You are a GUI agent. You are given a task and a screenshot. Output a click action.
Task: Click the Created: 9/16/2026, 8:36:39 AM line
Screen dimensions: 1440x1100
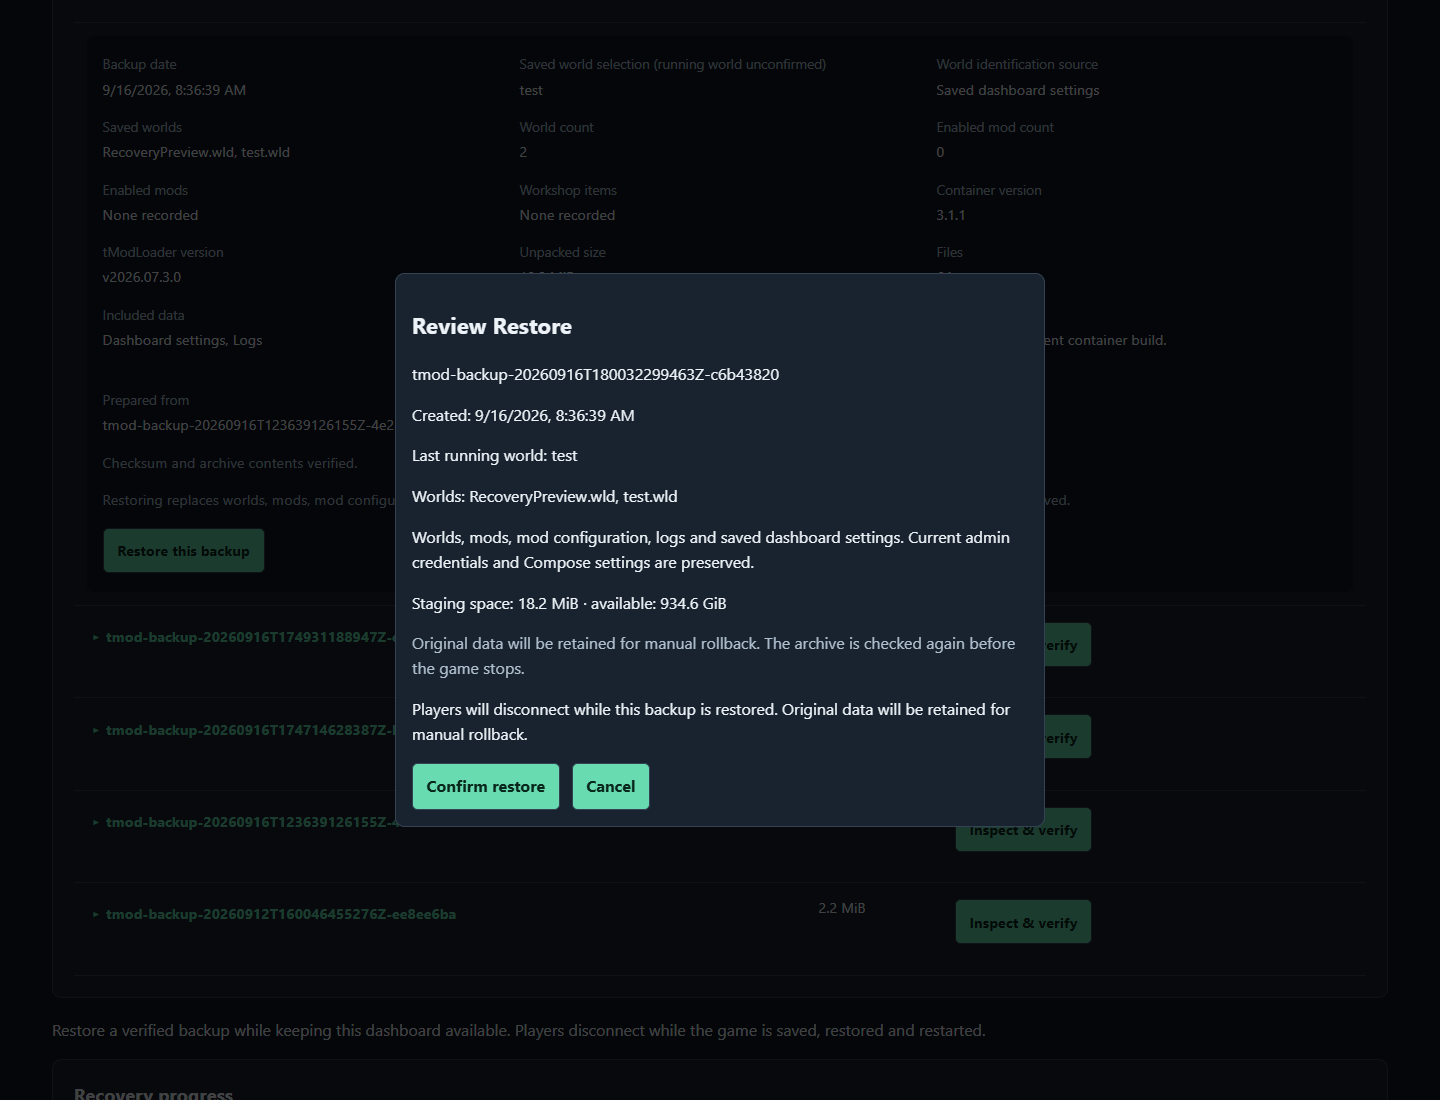click(x=523, y=415)
